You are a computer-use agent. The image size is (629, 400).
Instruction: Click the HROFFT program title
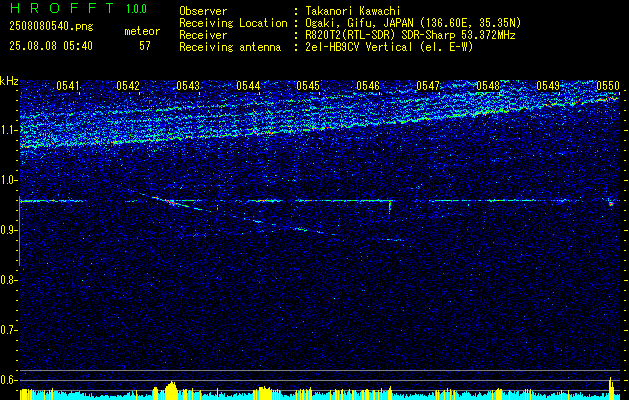tap(62, 8)
